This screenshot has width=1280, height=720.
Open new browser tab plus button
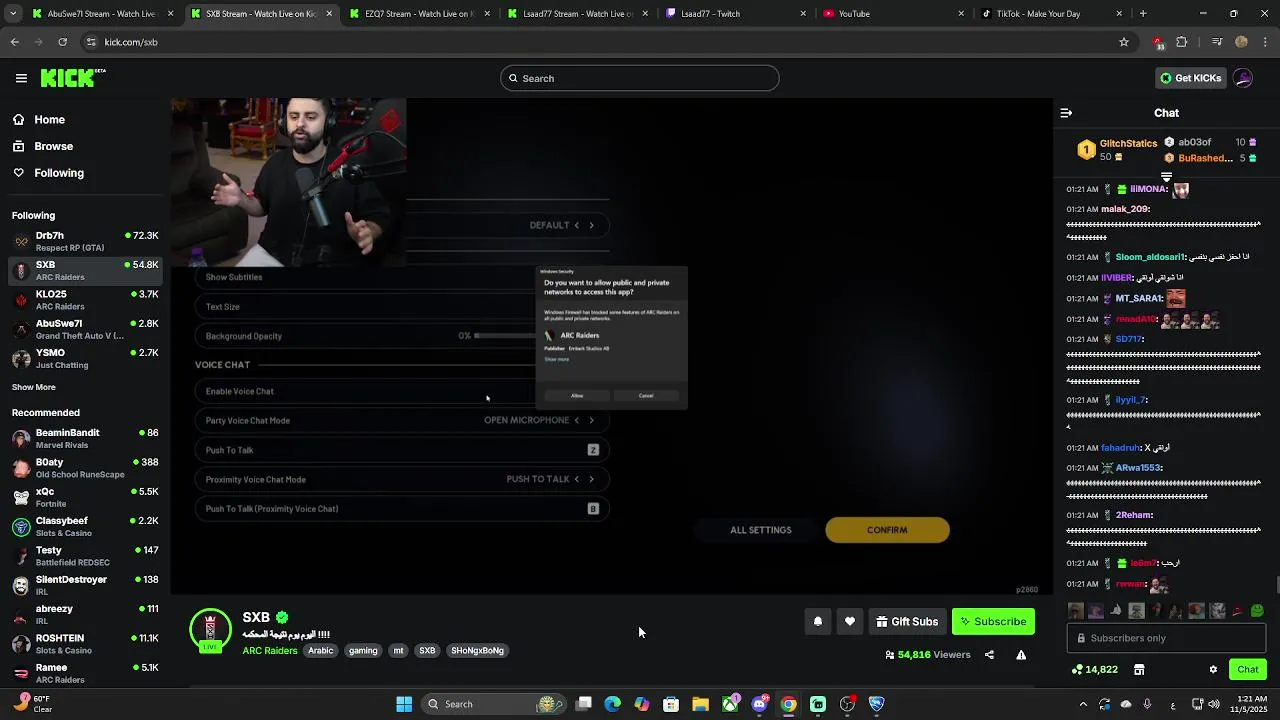click(x=1143, y=14)
